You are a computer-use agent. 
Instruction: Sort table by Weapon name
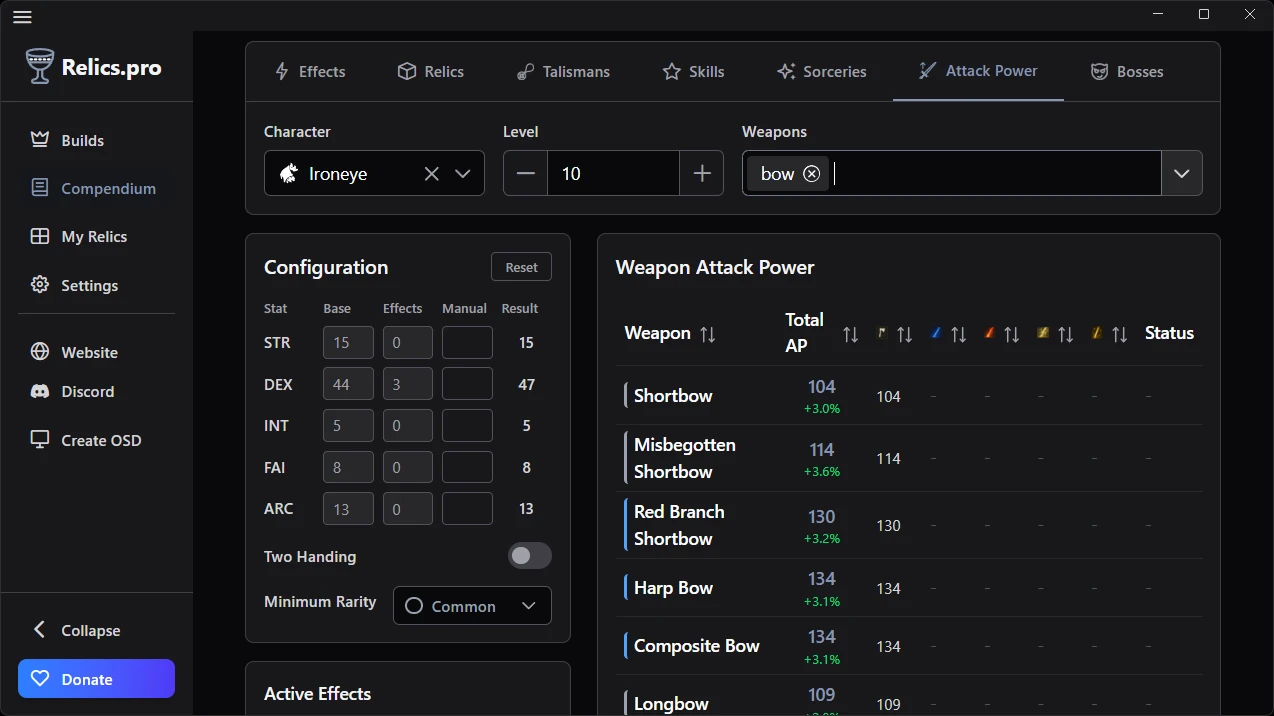click(x=708, y=334)
